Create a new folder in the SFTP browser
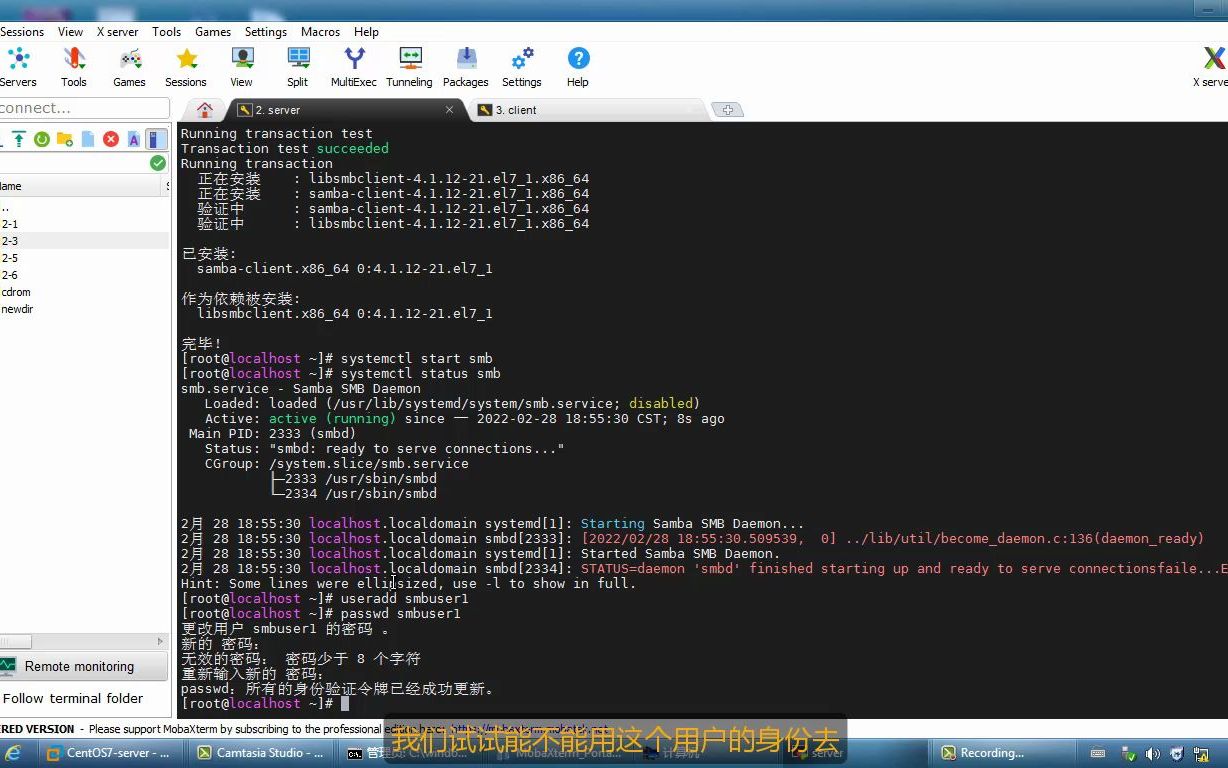 (x=65, y=139)
